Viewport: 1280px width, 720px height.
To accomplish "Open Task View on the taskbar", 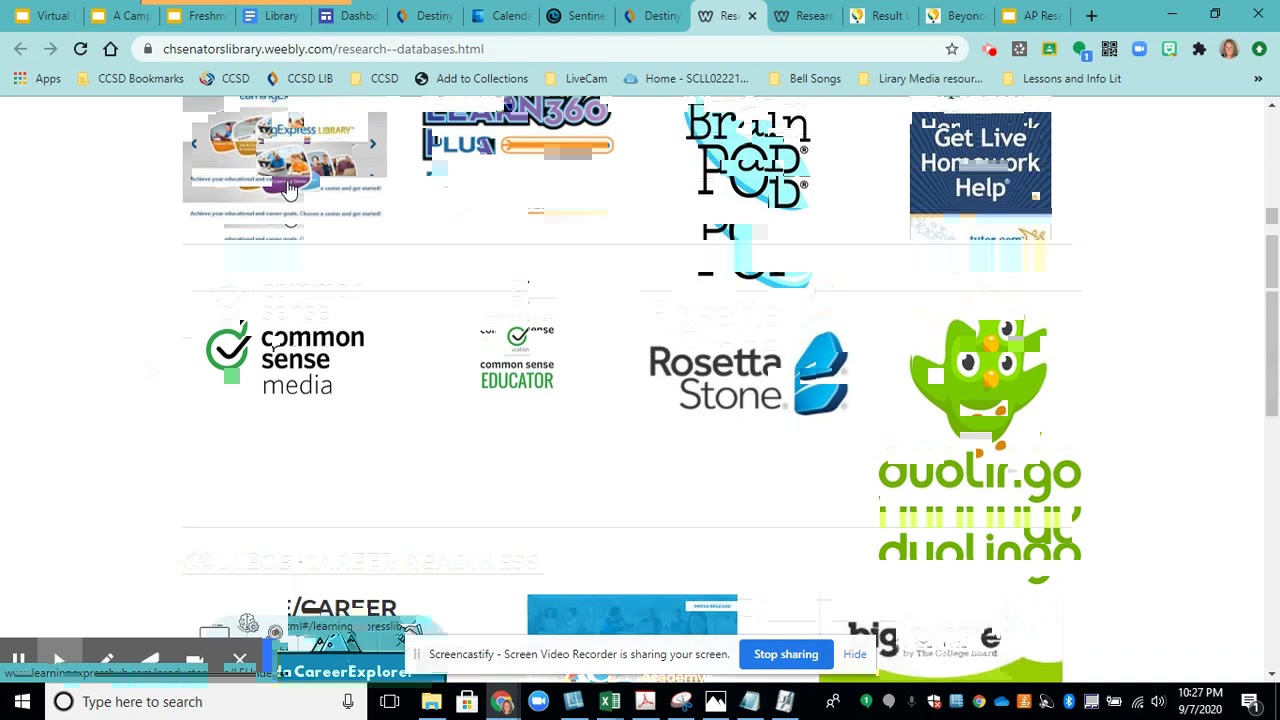I will 390,702.
